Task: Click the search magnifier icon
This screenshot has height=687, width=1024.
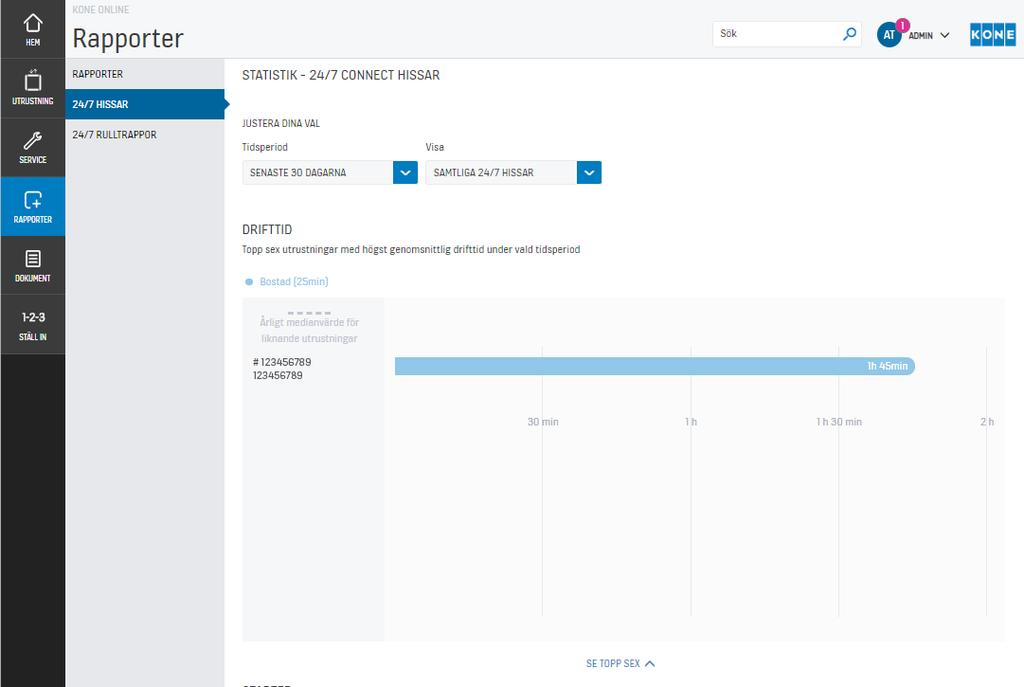Action: coord(849,34)
